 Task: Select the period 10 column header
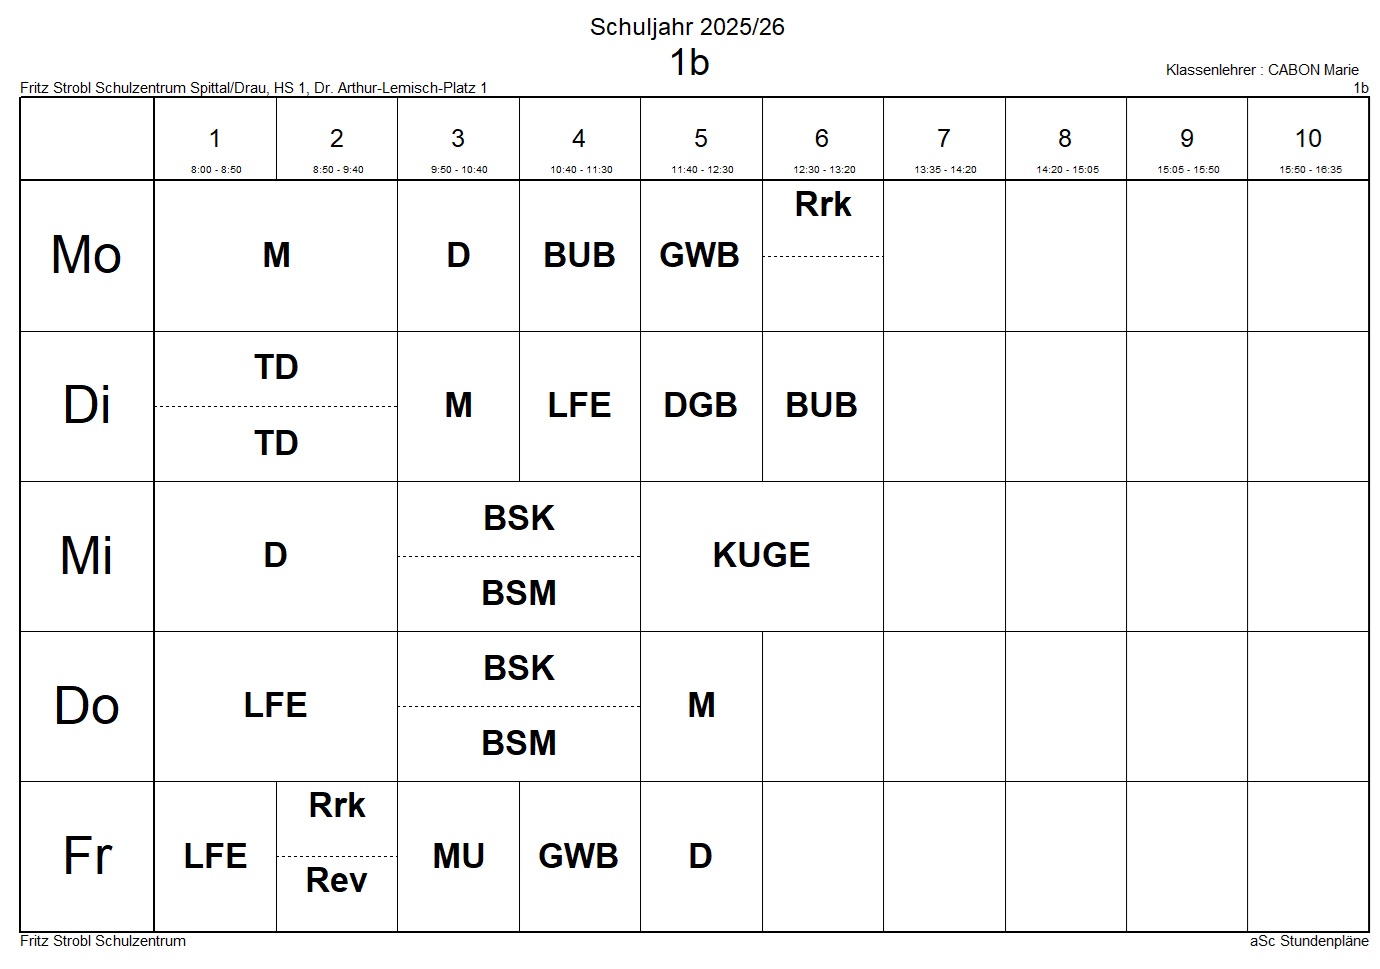[x=1307, y=140]
